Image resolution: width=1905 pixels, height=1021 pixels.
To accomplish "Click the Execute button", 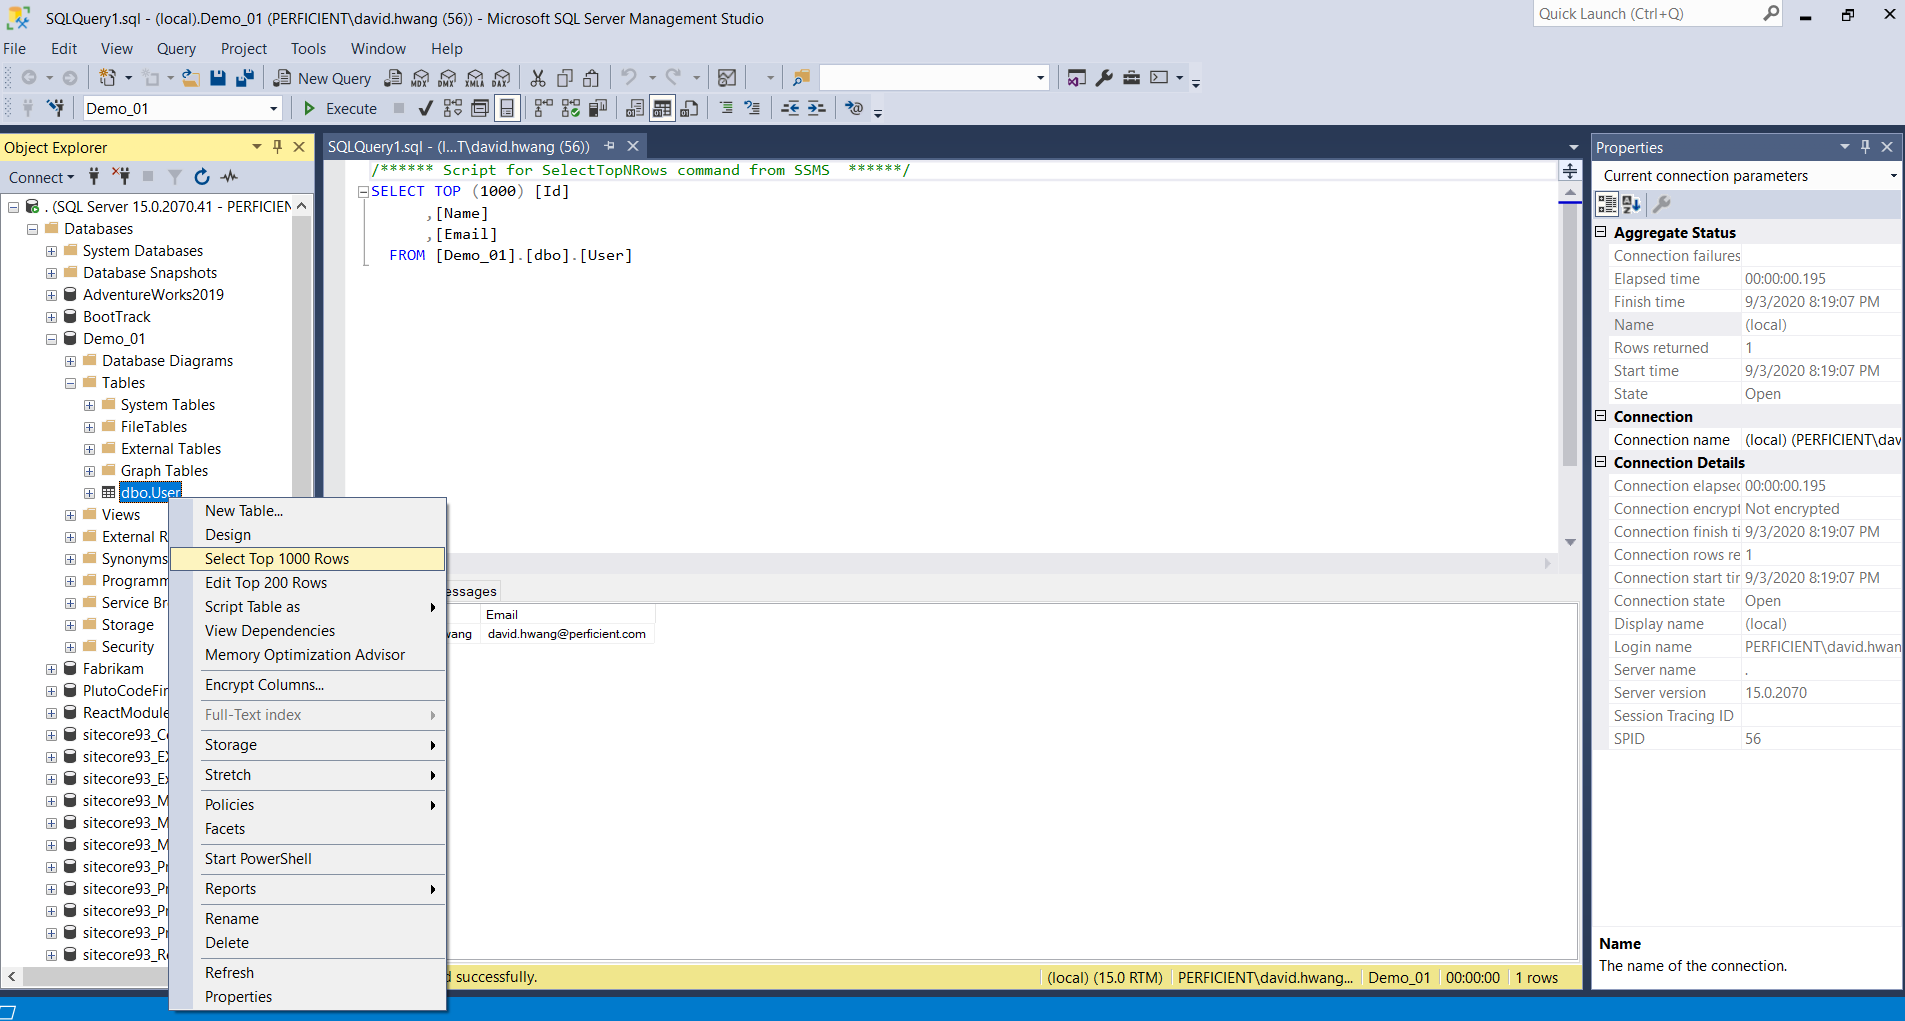I will click(347, 108).
